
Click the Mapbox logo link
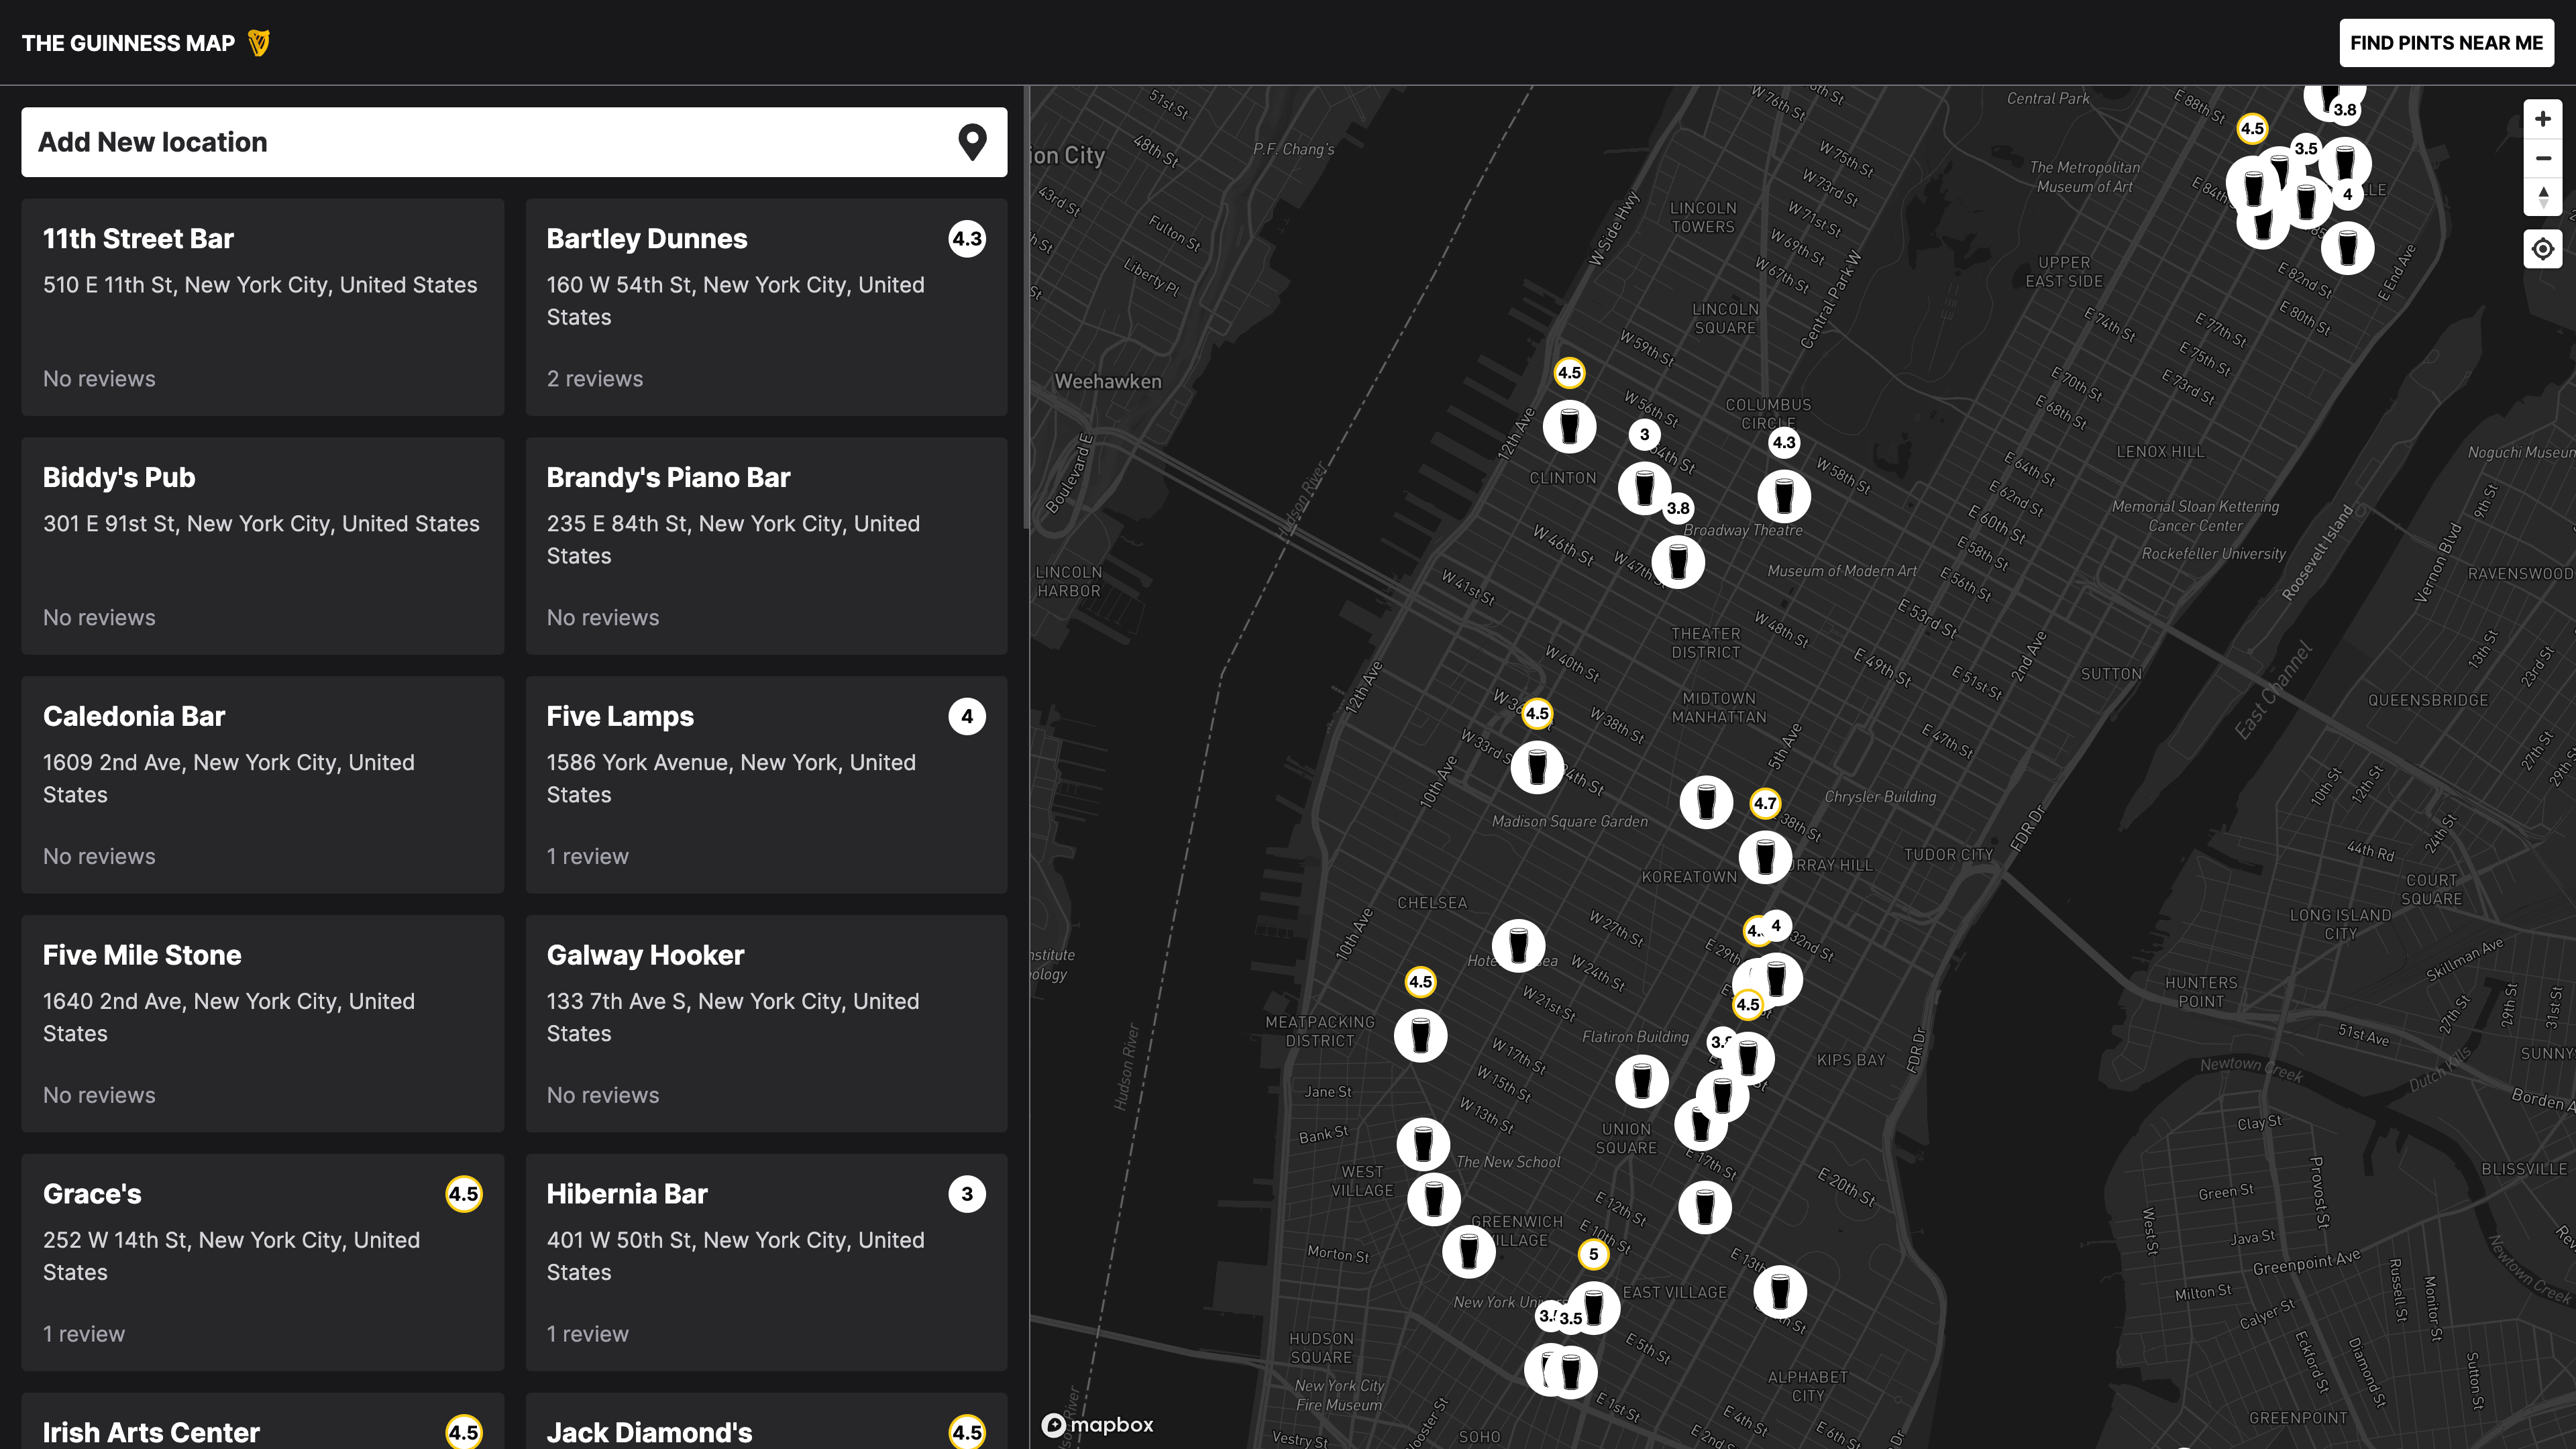click(x=1098, y=1425)
